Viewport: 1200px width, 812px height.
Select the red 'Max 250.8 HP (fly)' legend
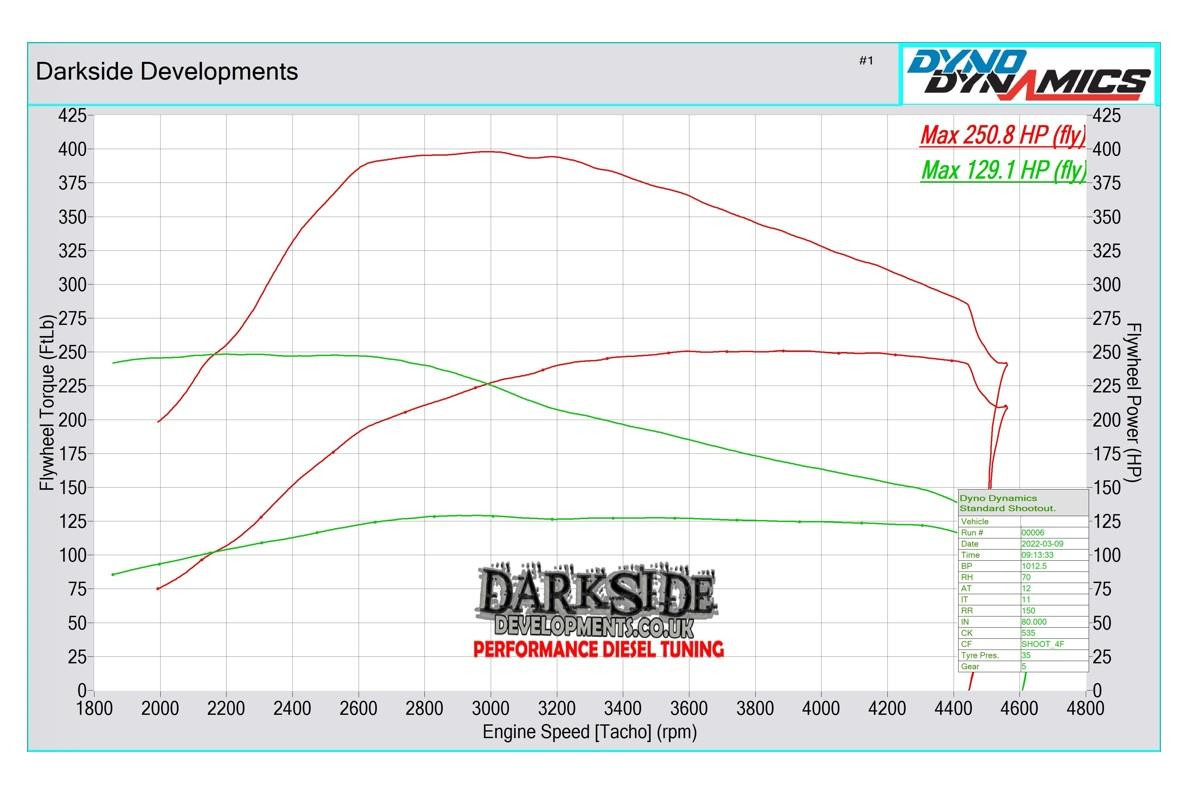tap(1003, 135)
